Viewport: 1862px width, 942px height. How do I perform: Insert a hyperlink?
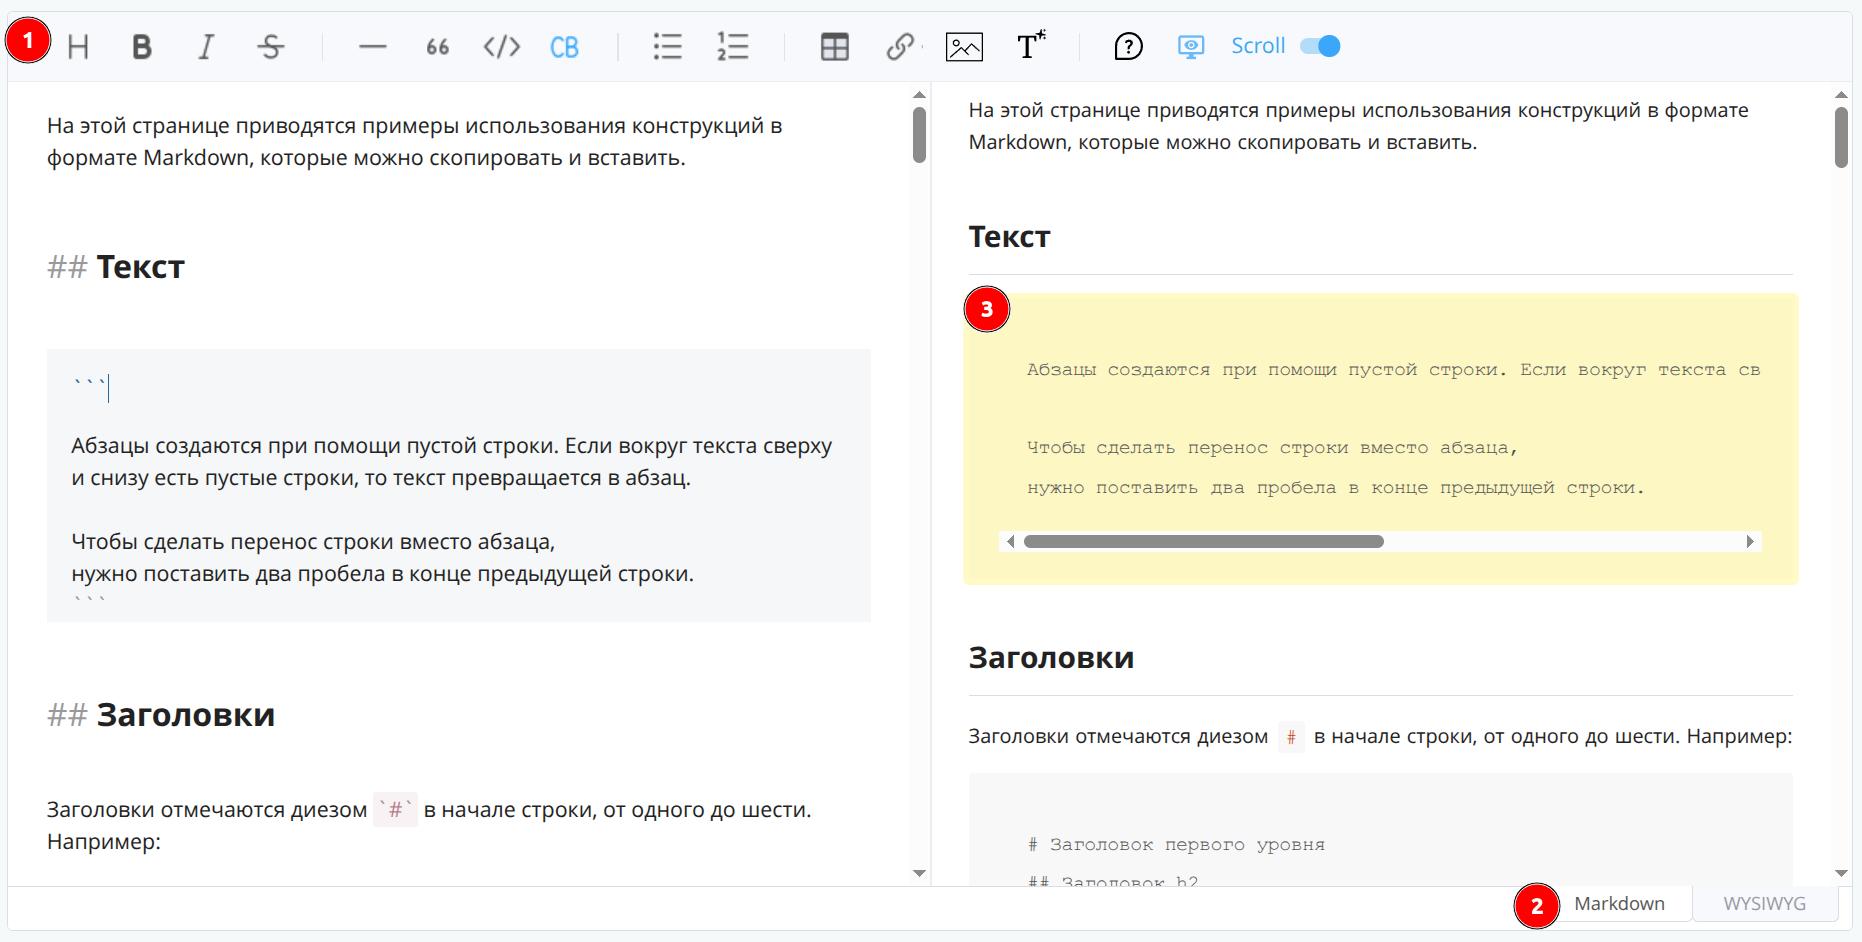(x=899, y=47)
